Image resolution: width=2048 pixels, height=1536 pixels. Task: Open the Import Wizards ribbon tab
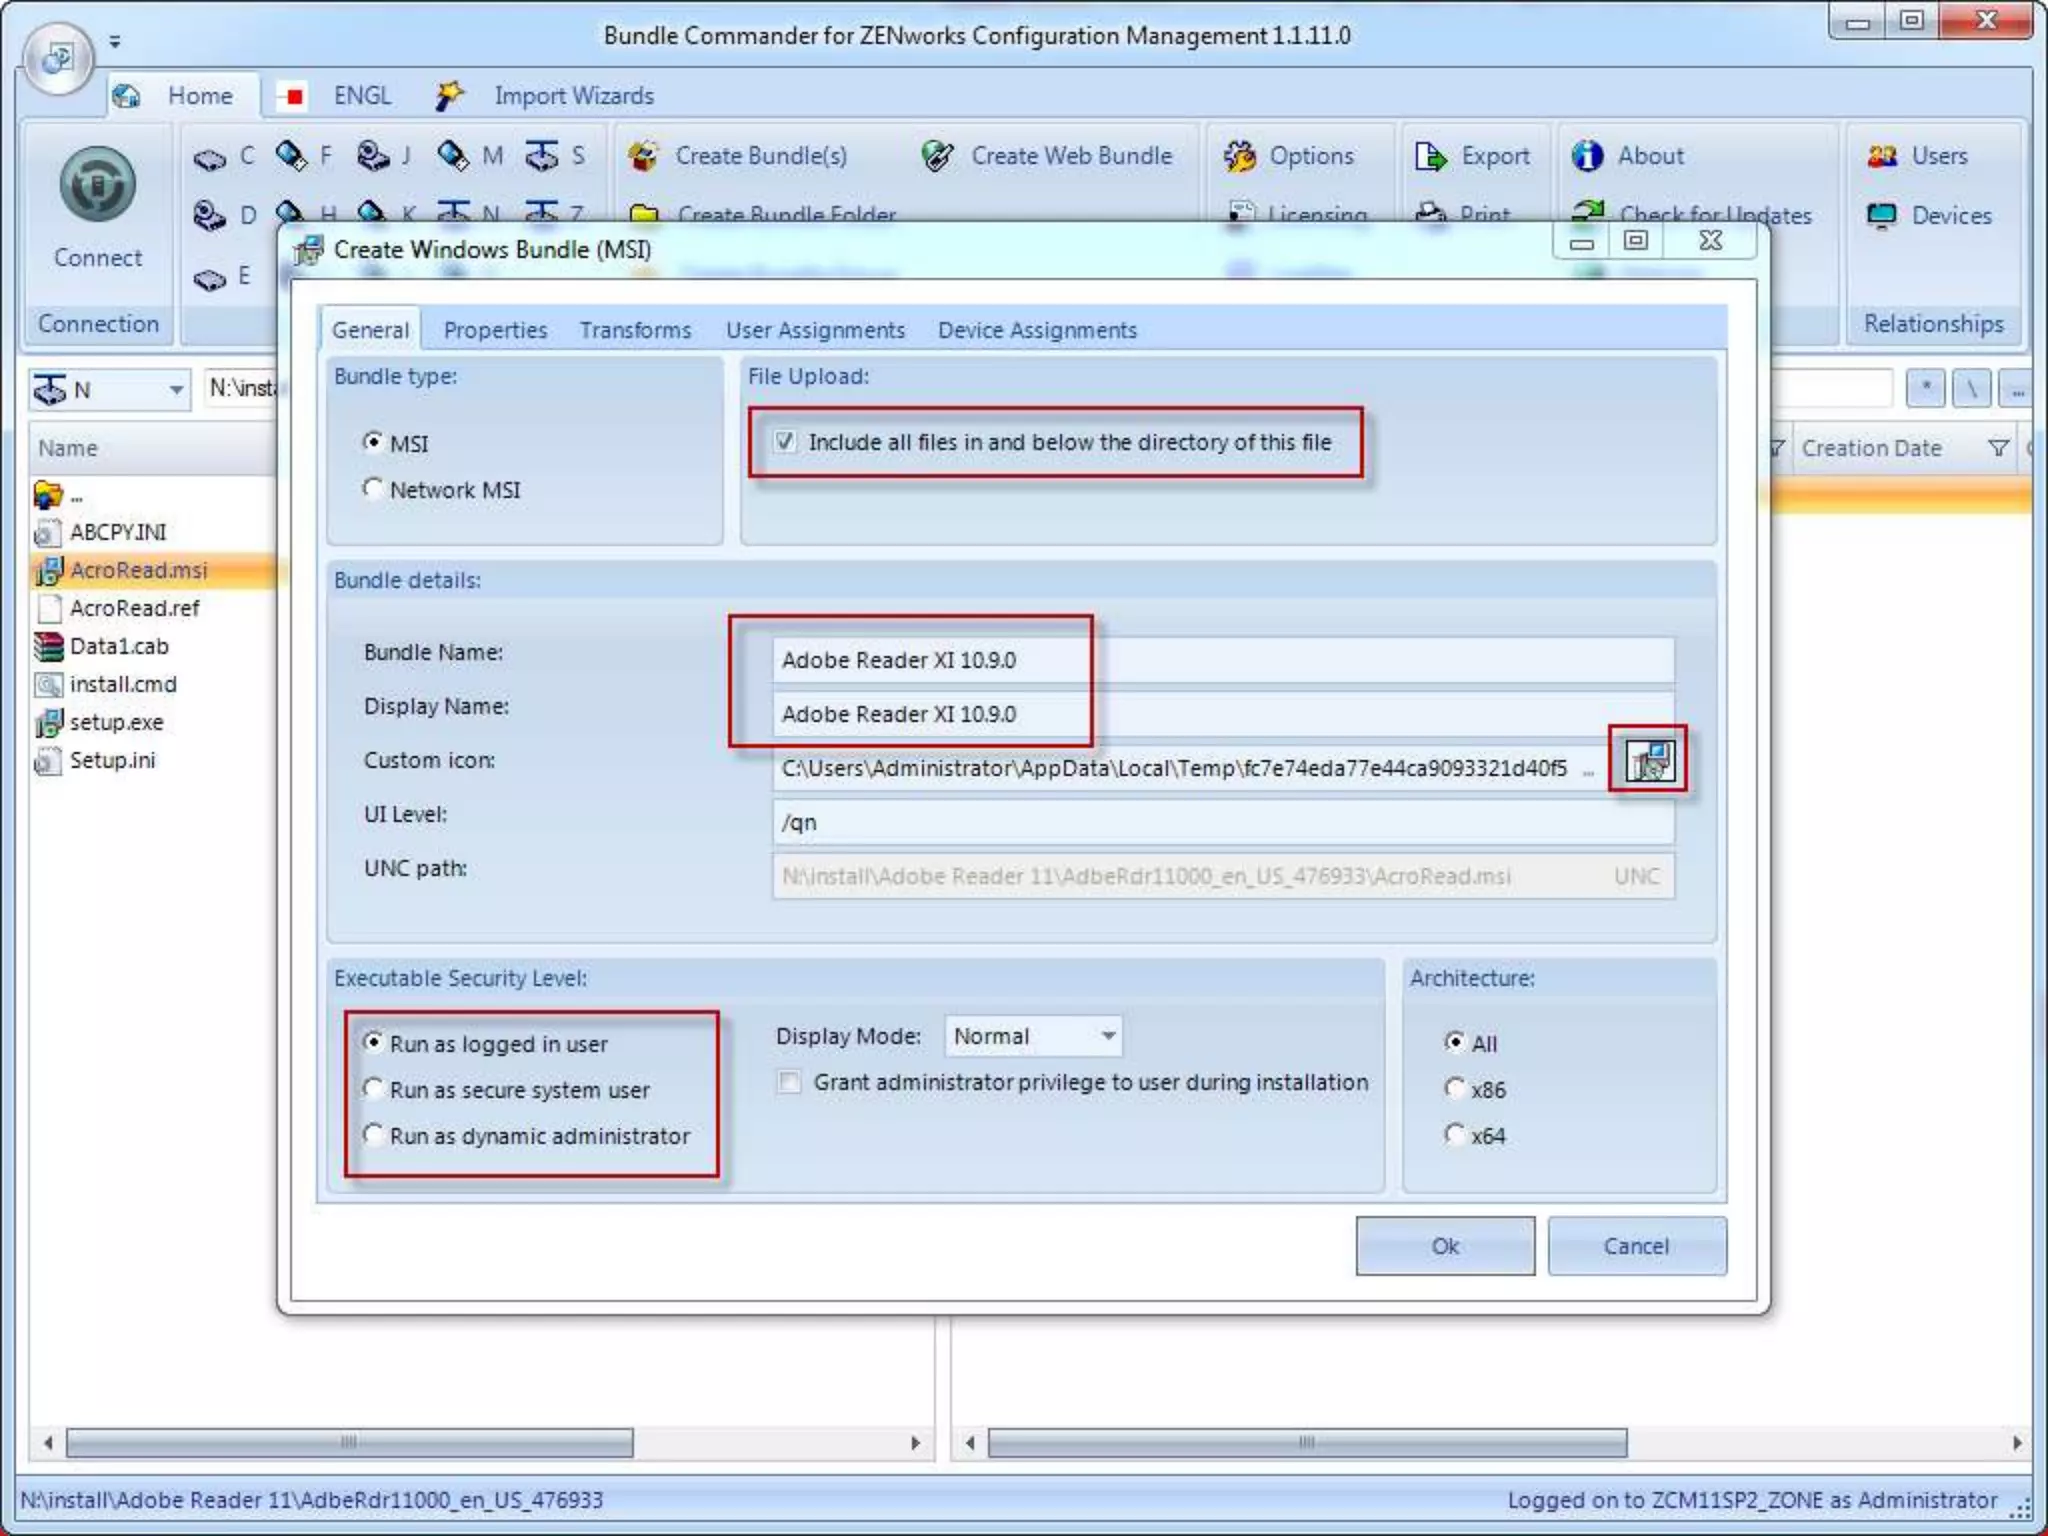pos(573,96)
